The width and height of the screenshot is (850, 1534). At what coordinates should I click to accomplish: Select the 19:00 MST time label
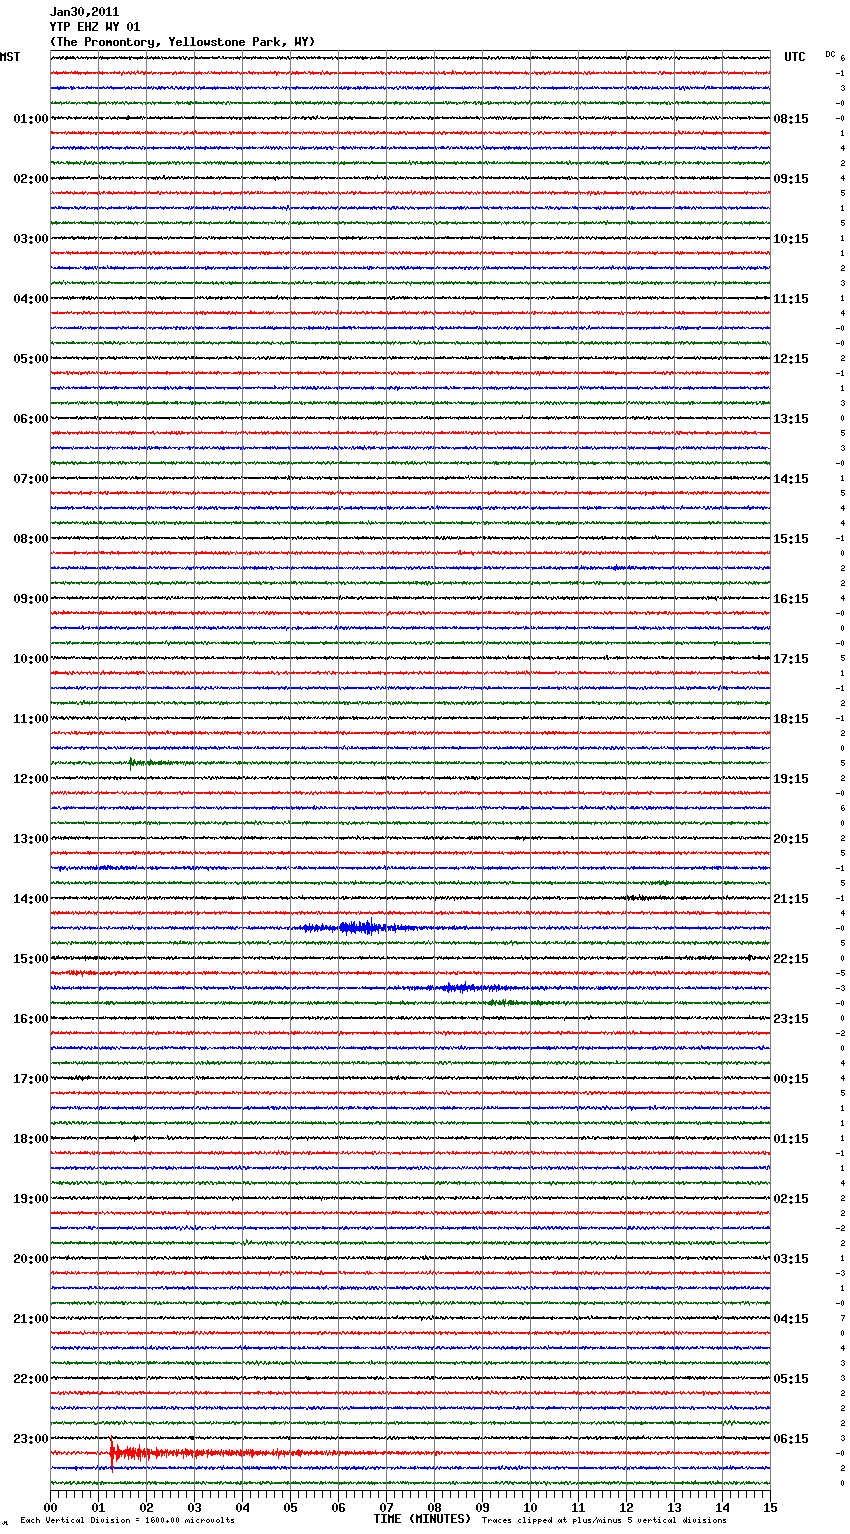30,1199
